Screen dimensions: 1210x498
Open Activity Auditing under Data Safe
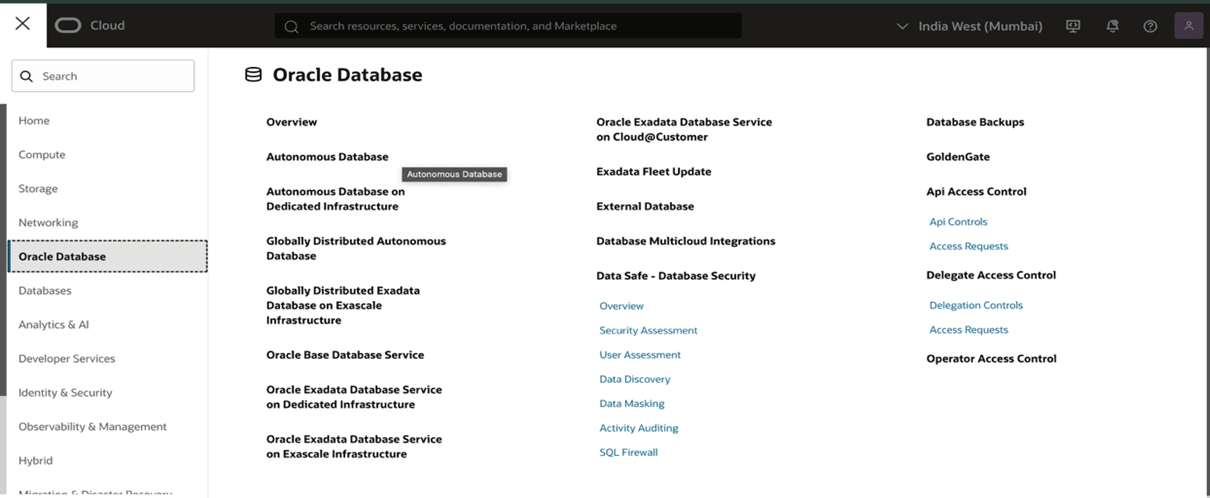[x=639, y=428]
